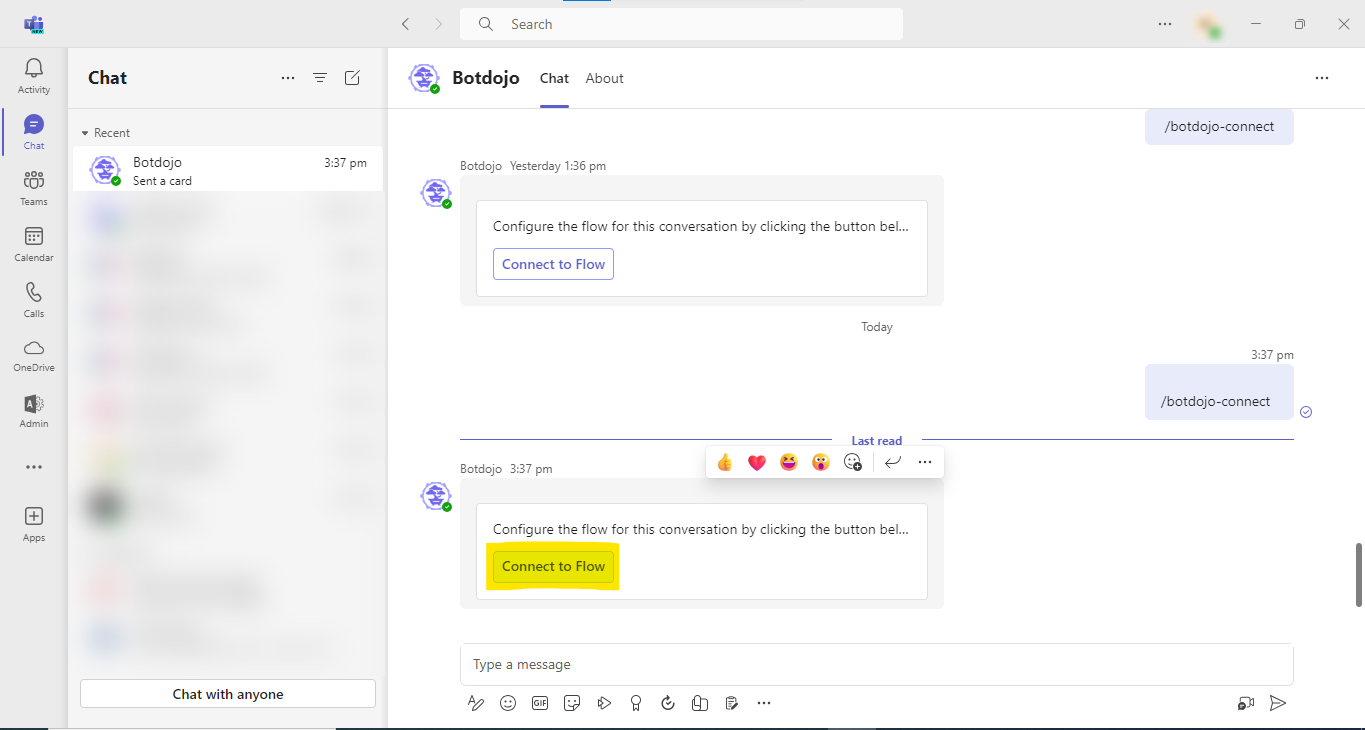
Task: Open the emoji picker in compose bar
Action: coord(508,703)
